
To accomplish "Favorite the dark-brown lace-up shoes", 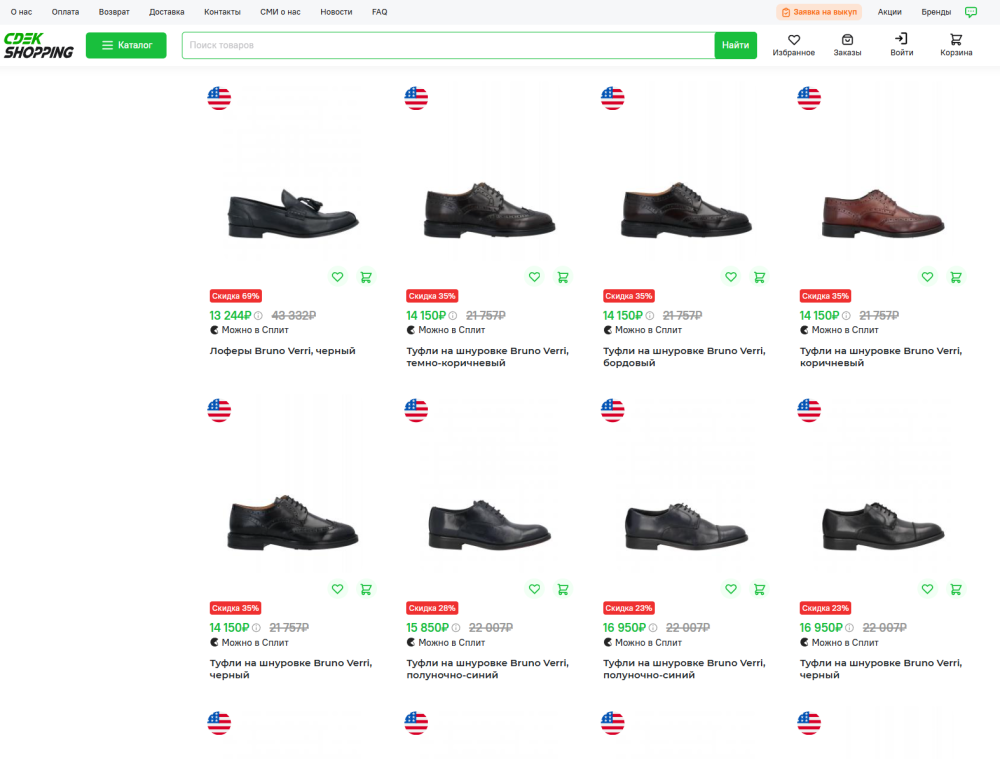I will click(534, 277).
